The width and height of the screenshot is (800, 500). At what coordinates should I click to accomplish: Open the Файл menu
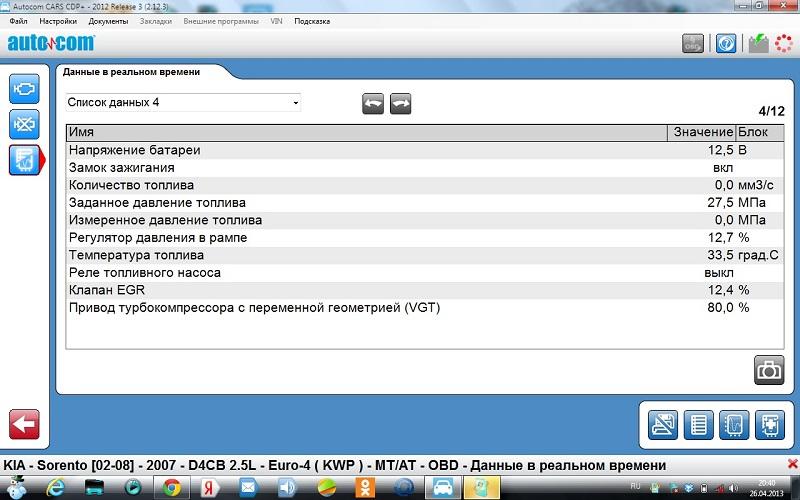point(18,21)
